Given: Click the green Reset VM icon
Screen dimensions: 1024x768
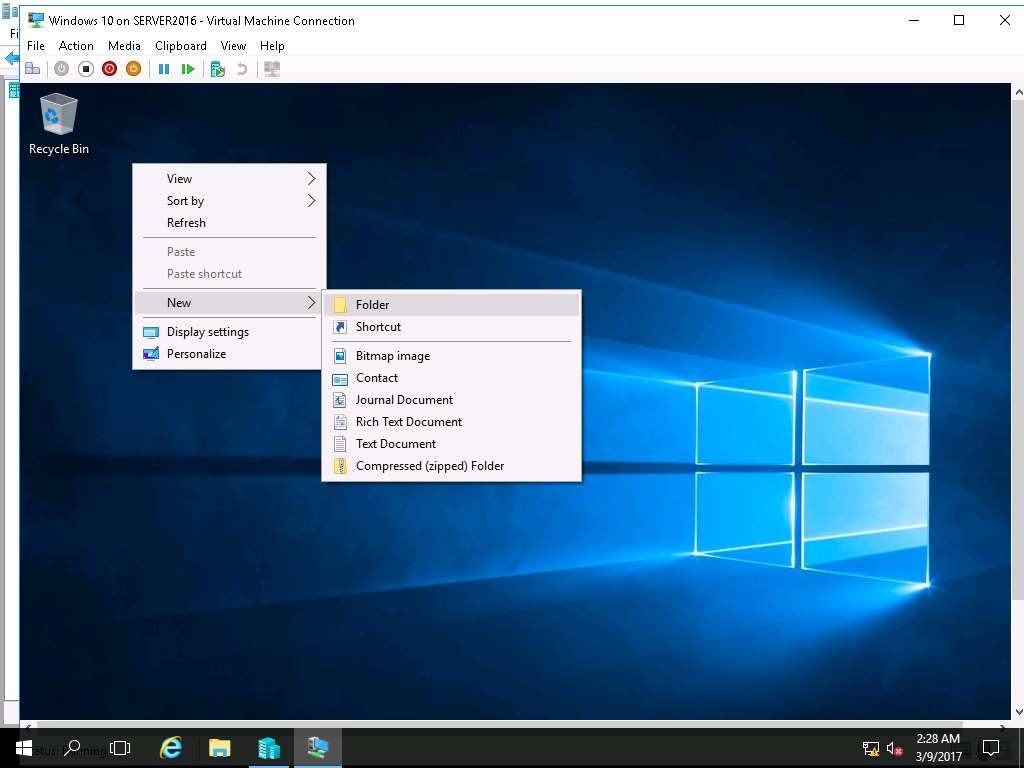Looking at the screenshot, I should point(188,69).
